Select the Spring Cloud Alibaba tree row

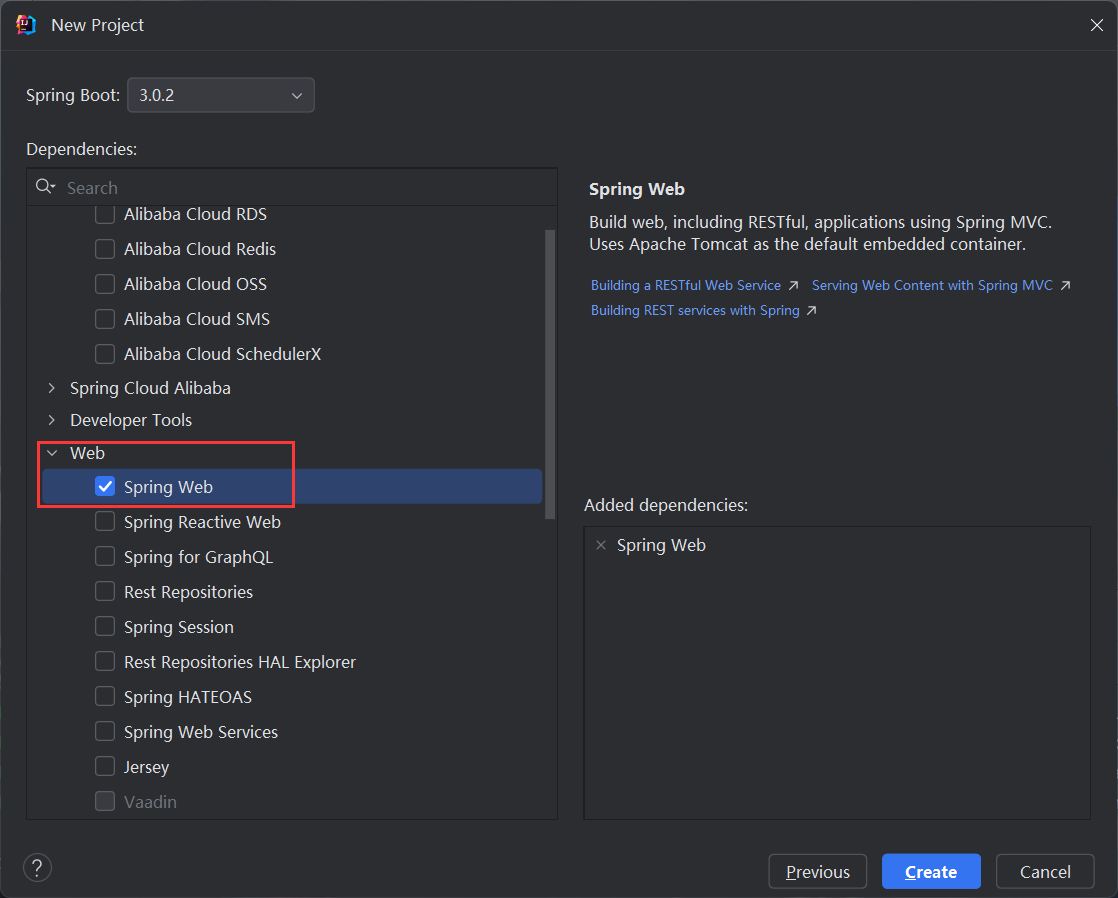(x=291, y=388)
